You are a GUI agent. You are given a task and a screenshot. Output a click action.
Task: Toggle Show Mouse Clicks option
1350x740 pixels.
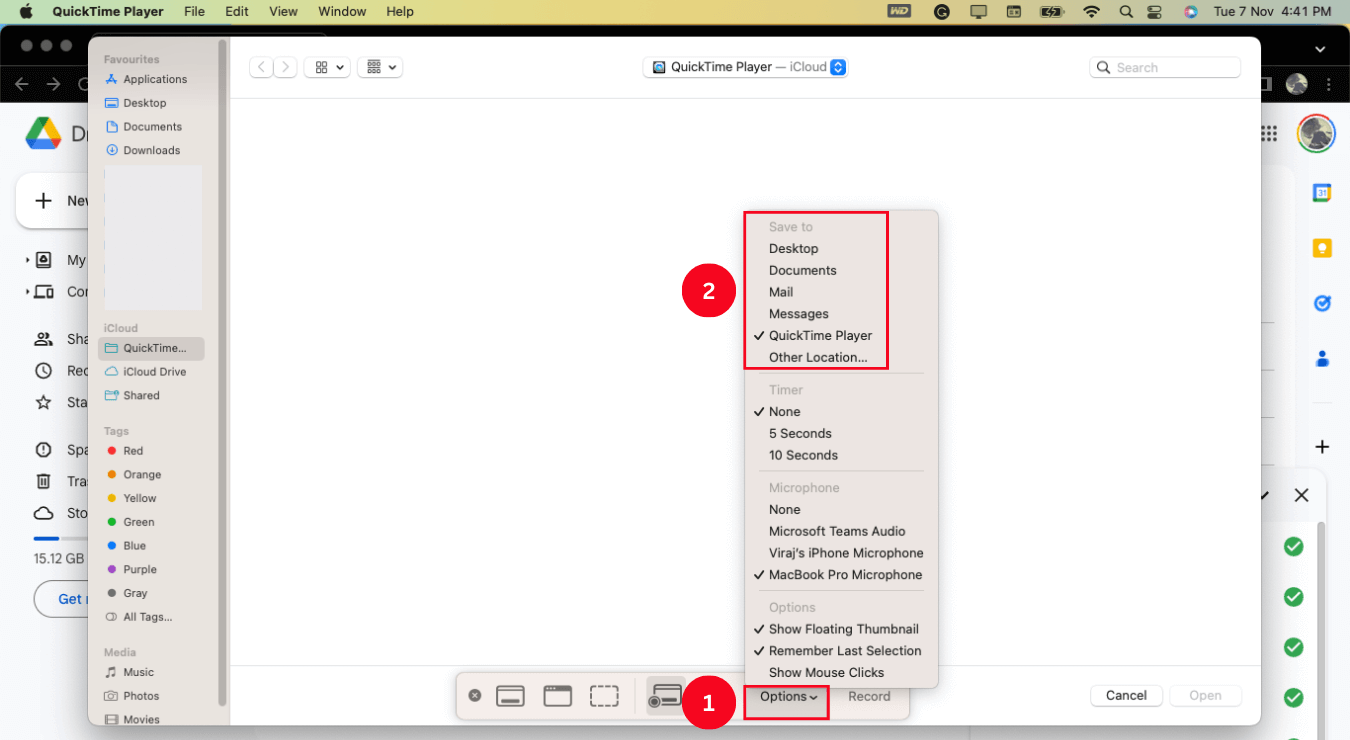click(x=826, y=673)
